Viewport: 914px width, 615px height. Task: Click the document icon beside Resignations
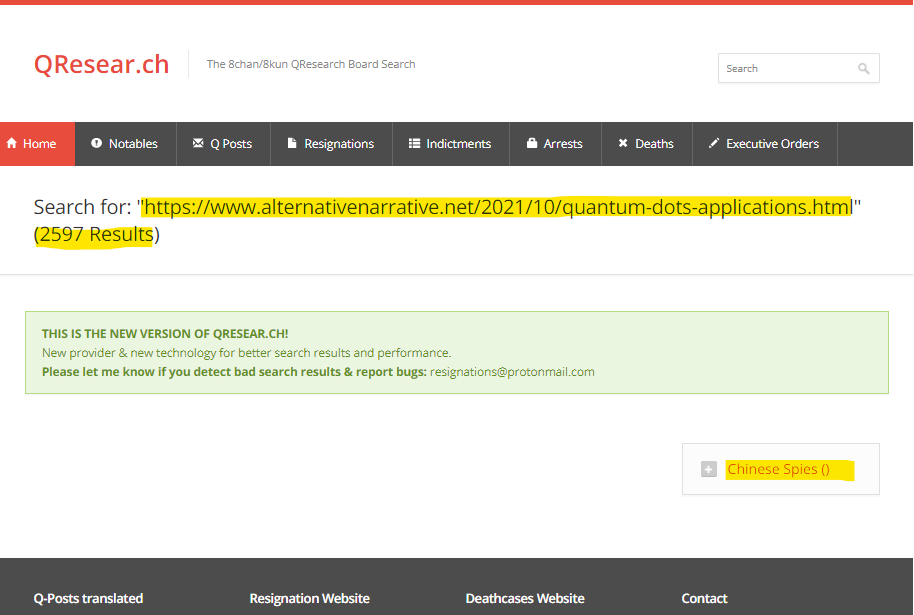[x=292, y=143]
